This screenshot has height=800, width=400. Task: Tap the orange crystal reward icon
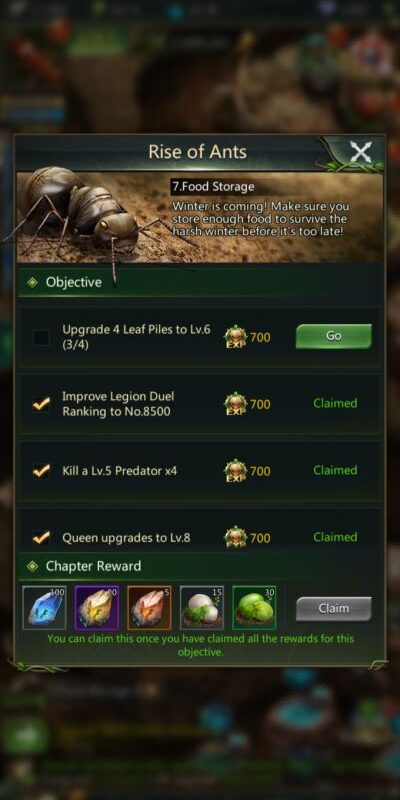point(149,607)
